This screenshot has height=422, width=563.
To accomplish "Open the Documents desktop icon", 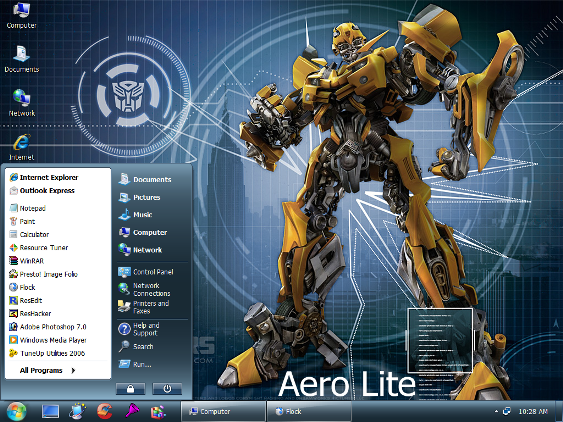I will point(22,59).
